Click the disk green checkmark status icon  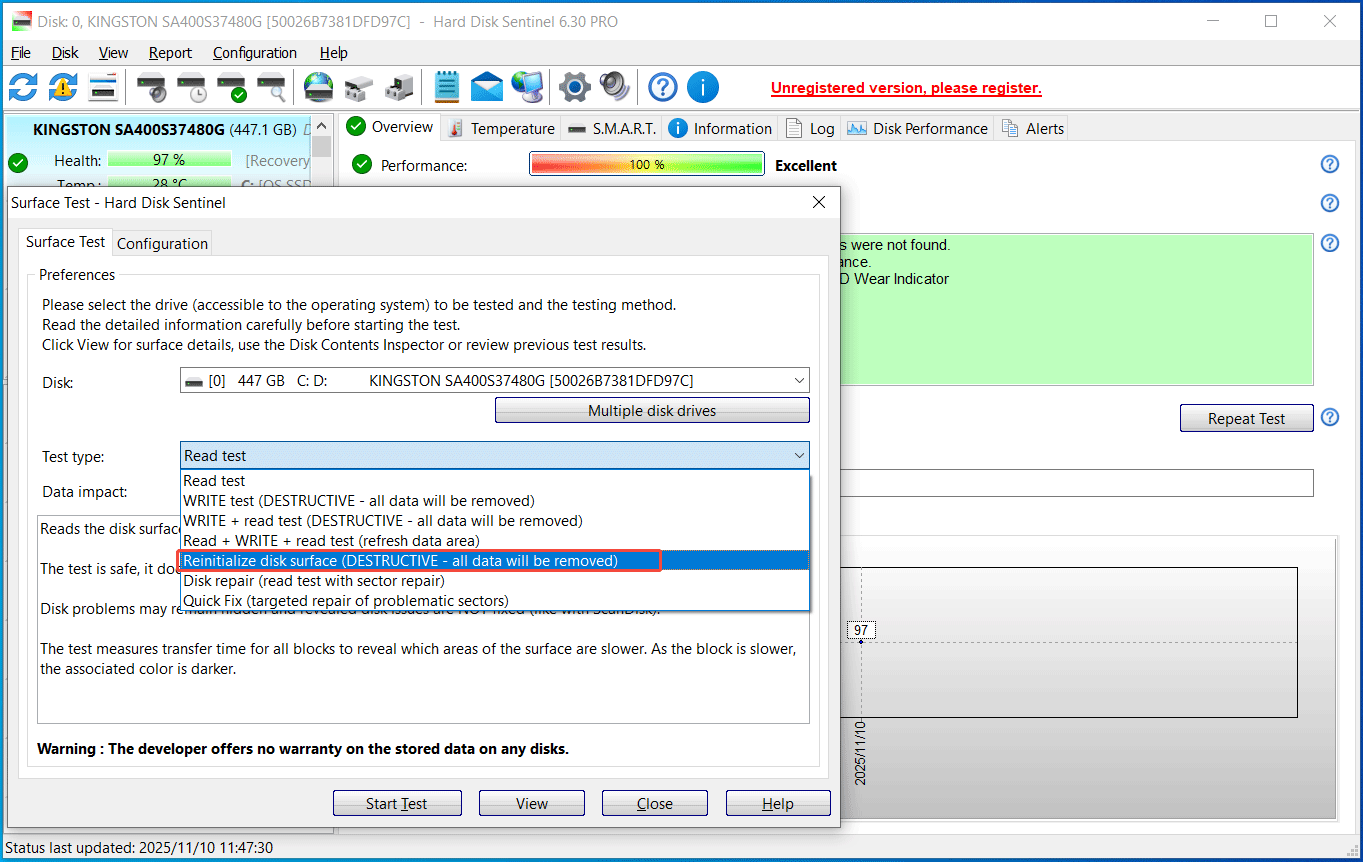pos(233,87)
